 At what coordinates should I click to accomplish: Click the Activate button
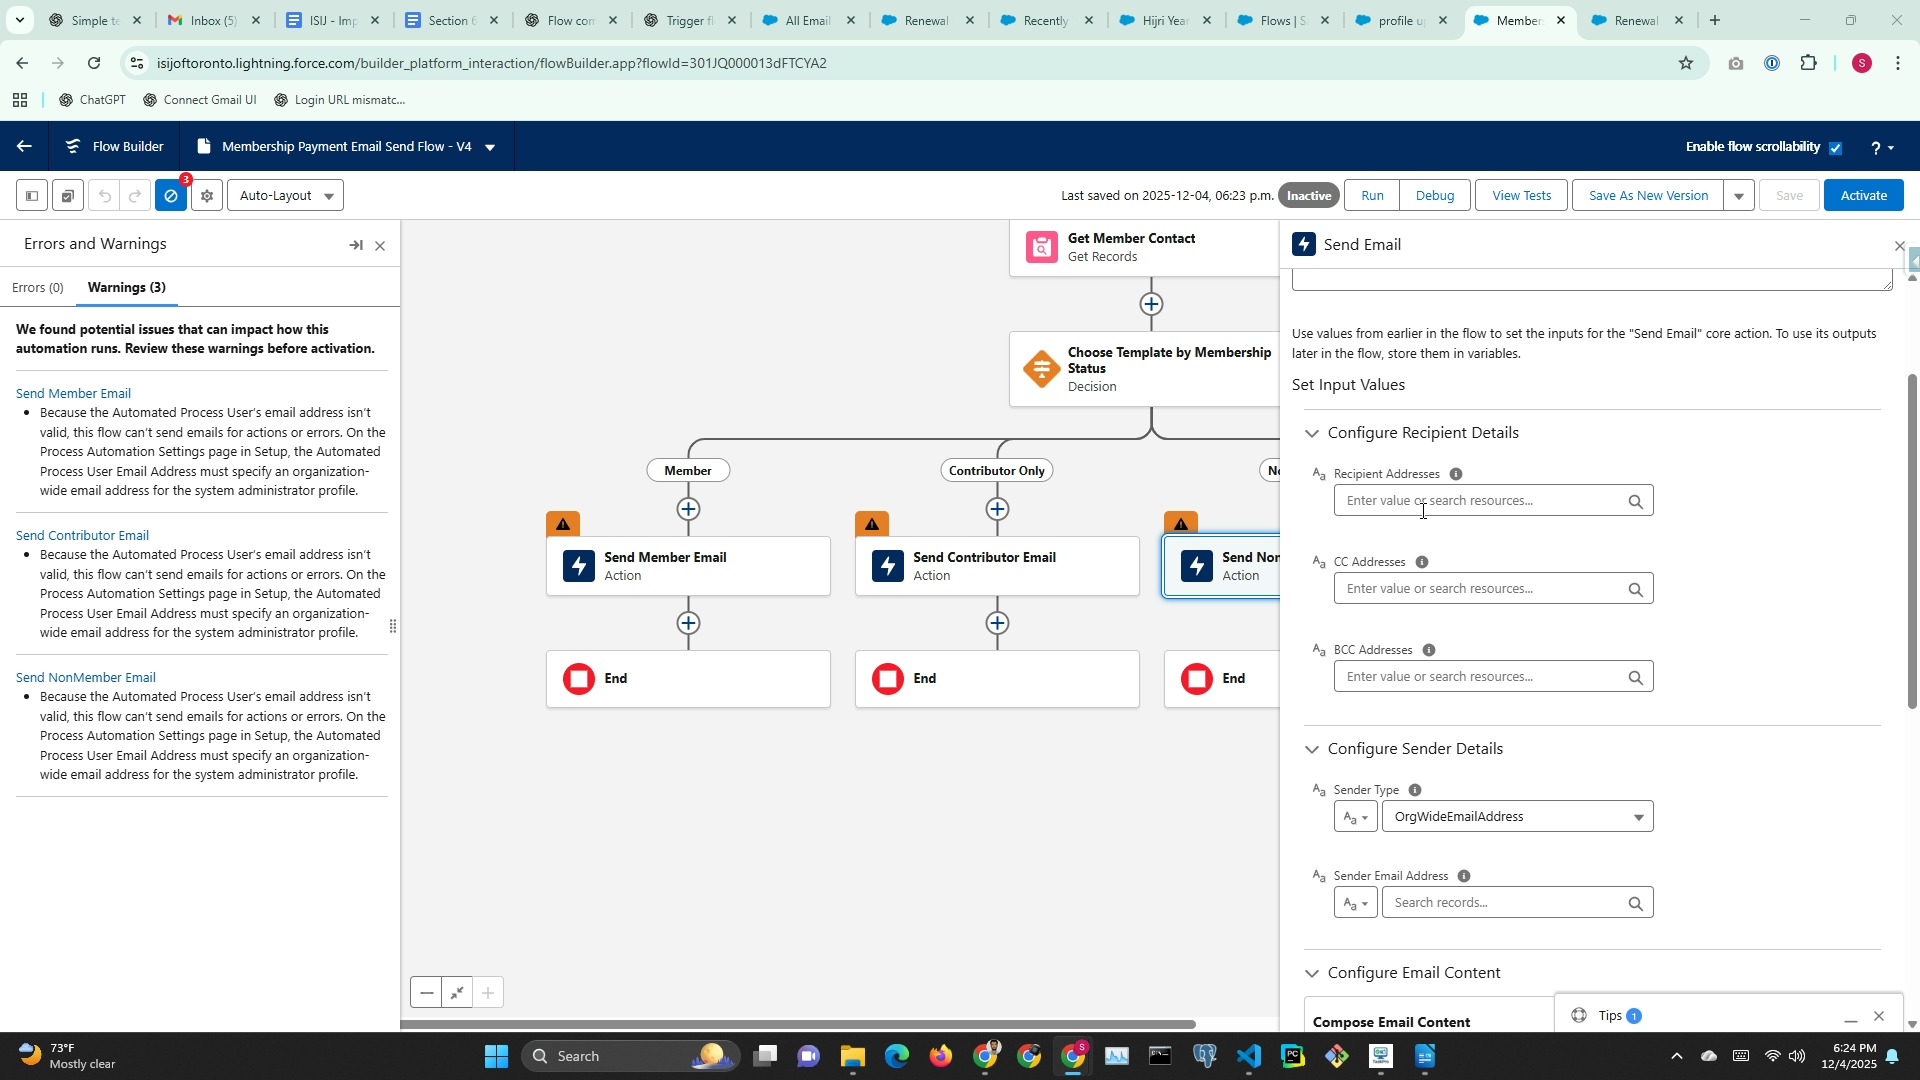(1863, 196)
